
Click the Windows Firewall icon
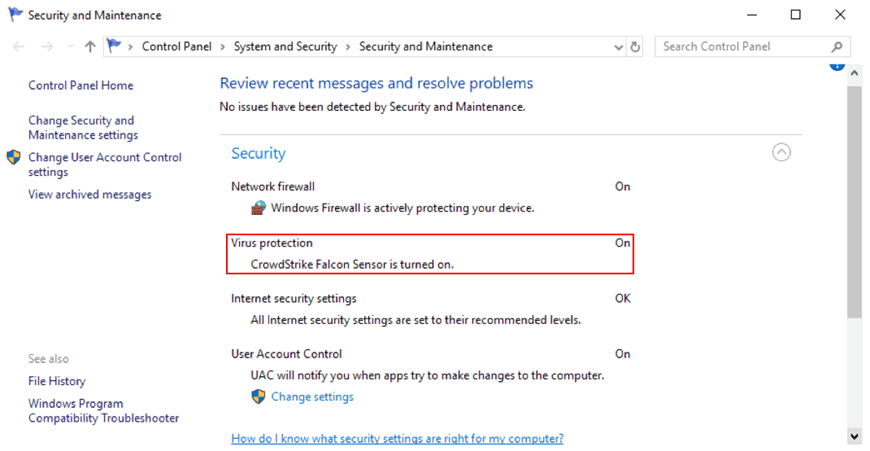coord(259,208)
